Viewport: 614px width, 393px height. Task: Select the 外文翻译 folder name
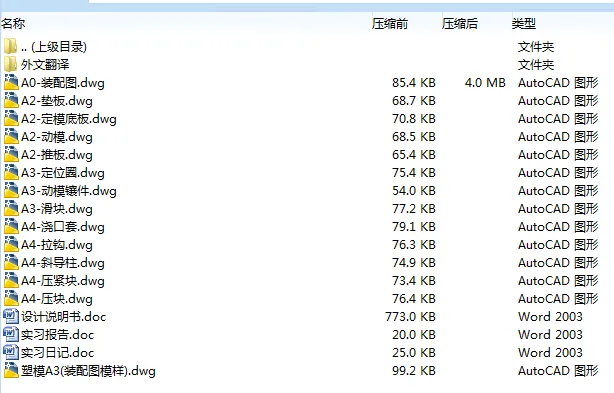(45, 65)
